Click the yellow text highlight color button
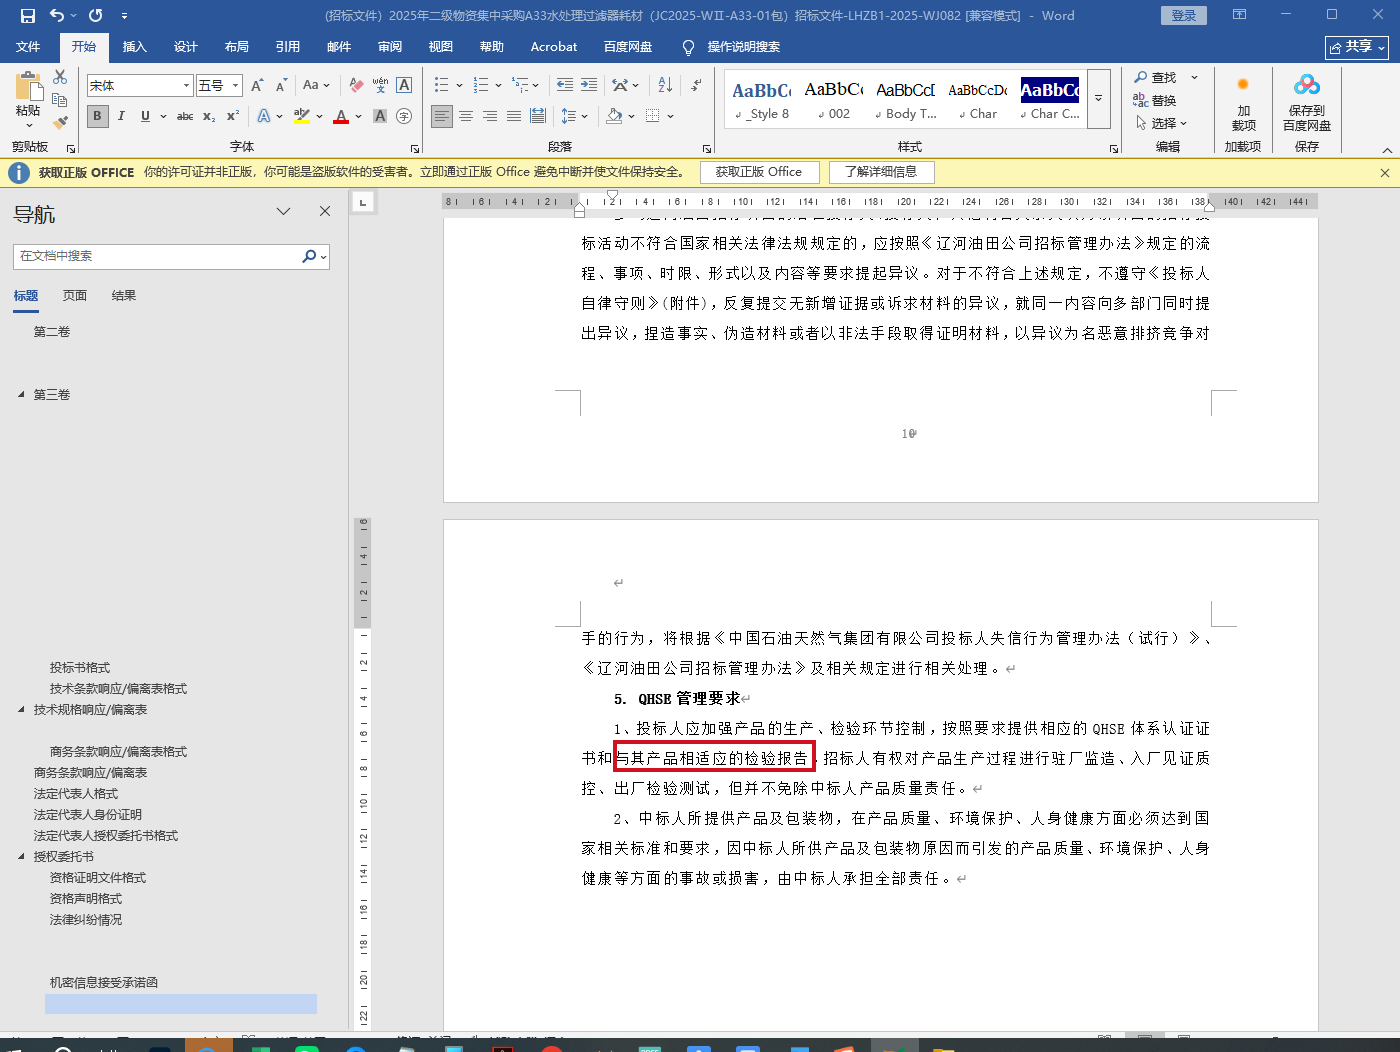 [x=302, y=116]
